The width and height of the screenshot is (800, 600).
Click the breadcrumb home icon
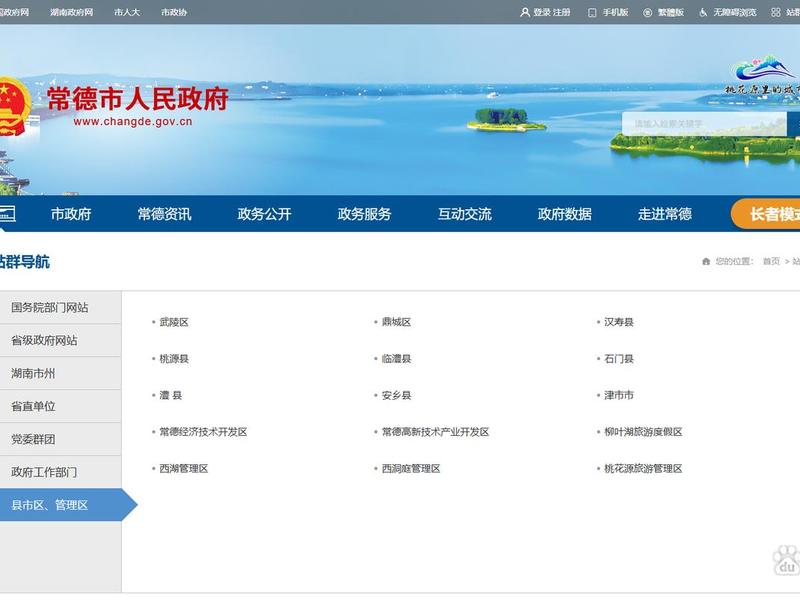pyautogui.click(x=706, y=261)
